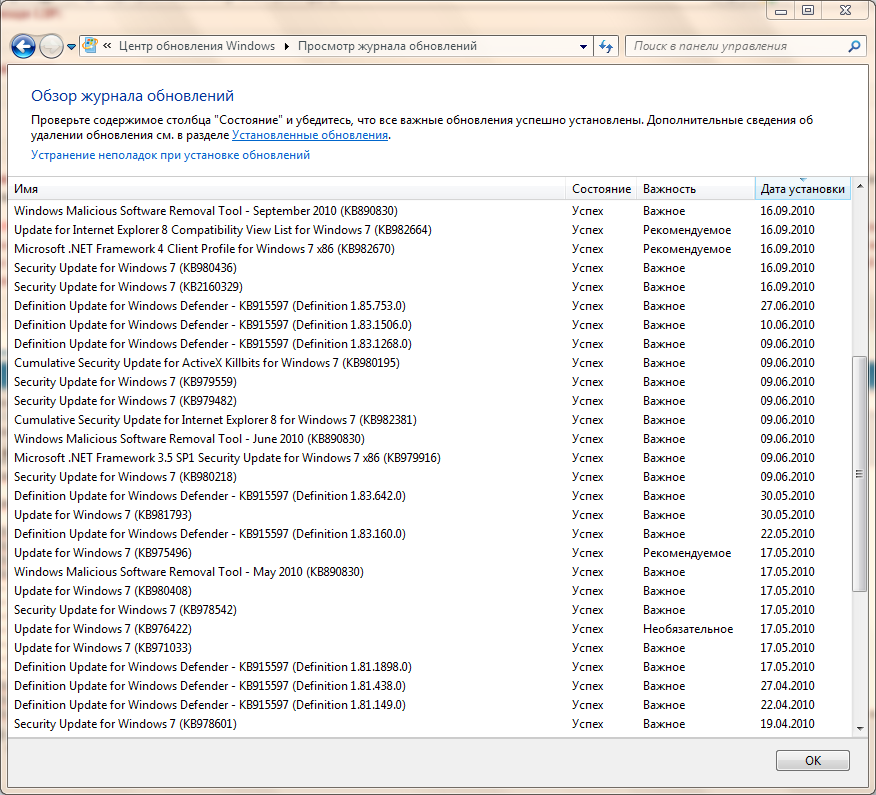The width and height of the screenshot is (876, 795).
Task: Select Security Update for Windows 7 (KB979559)
Action: coord(429,382)
